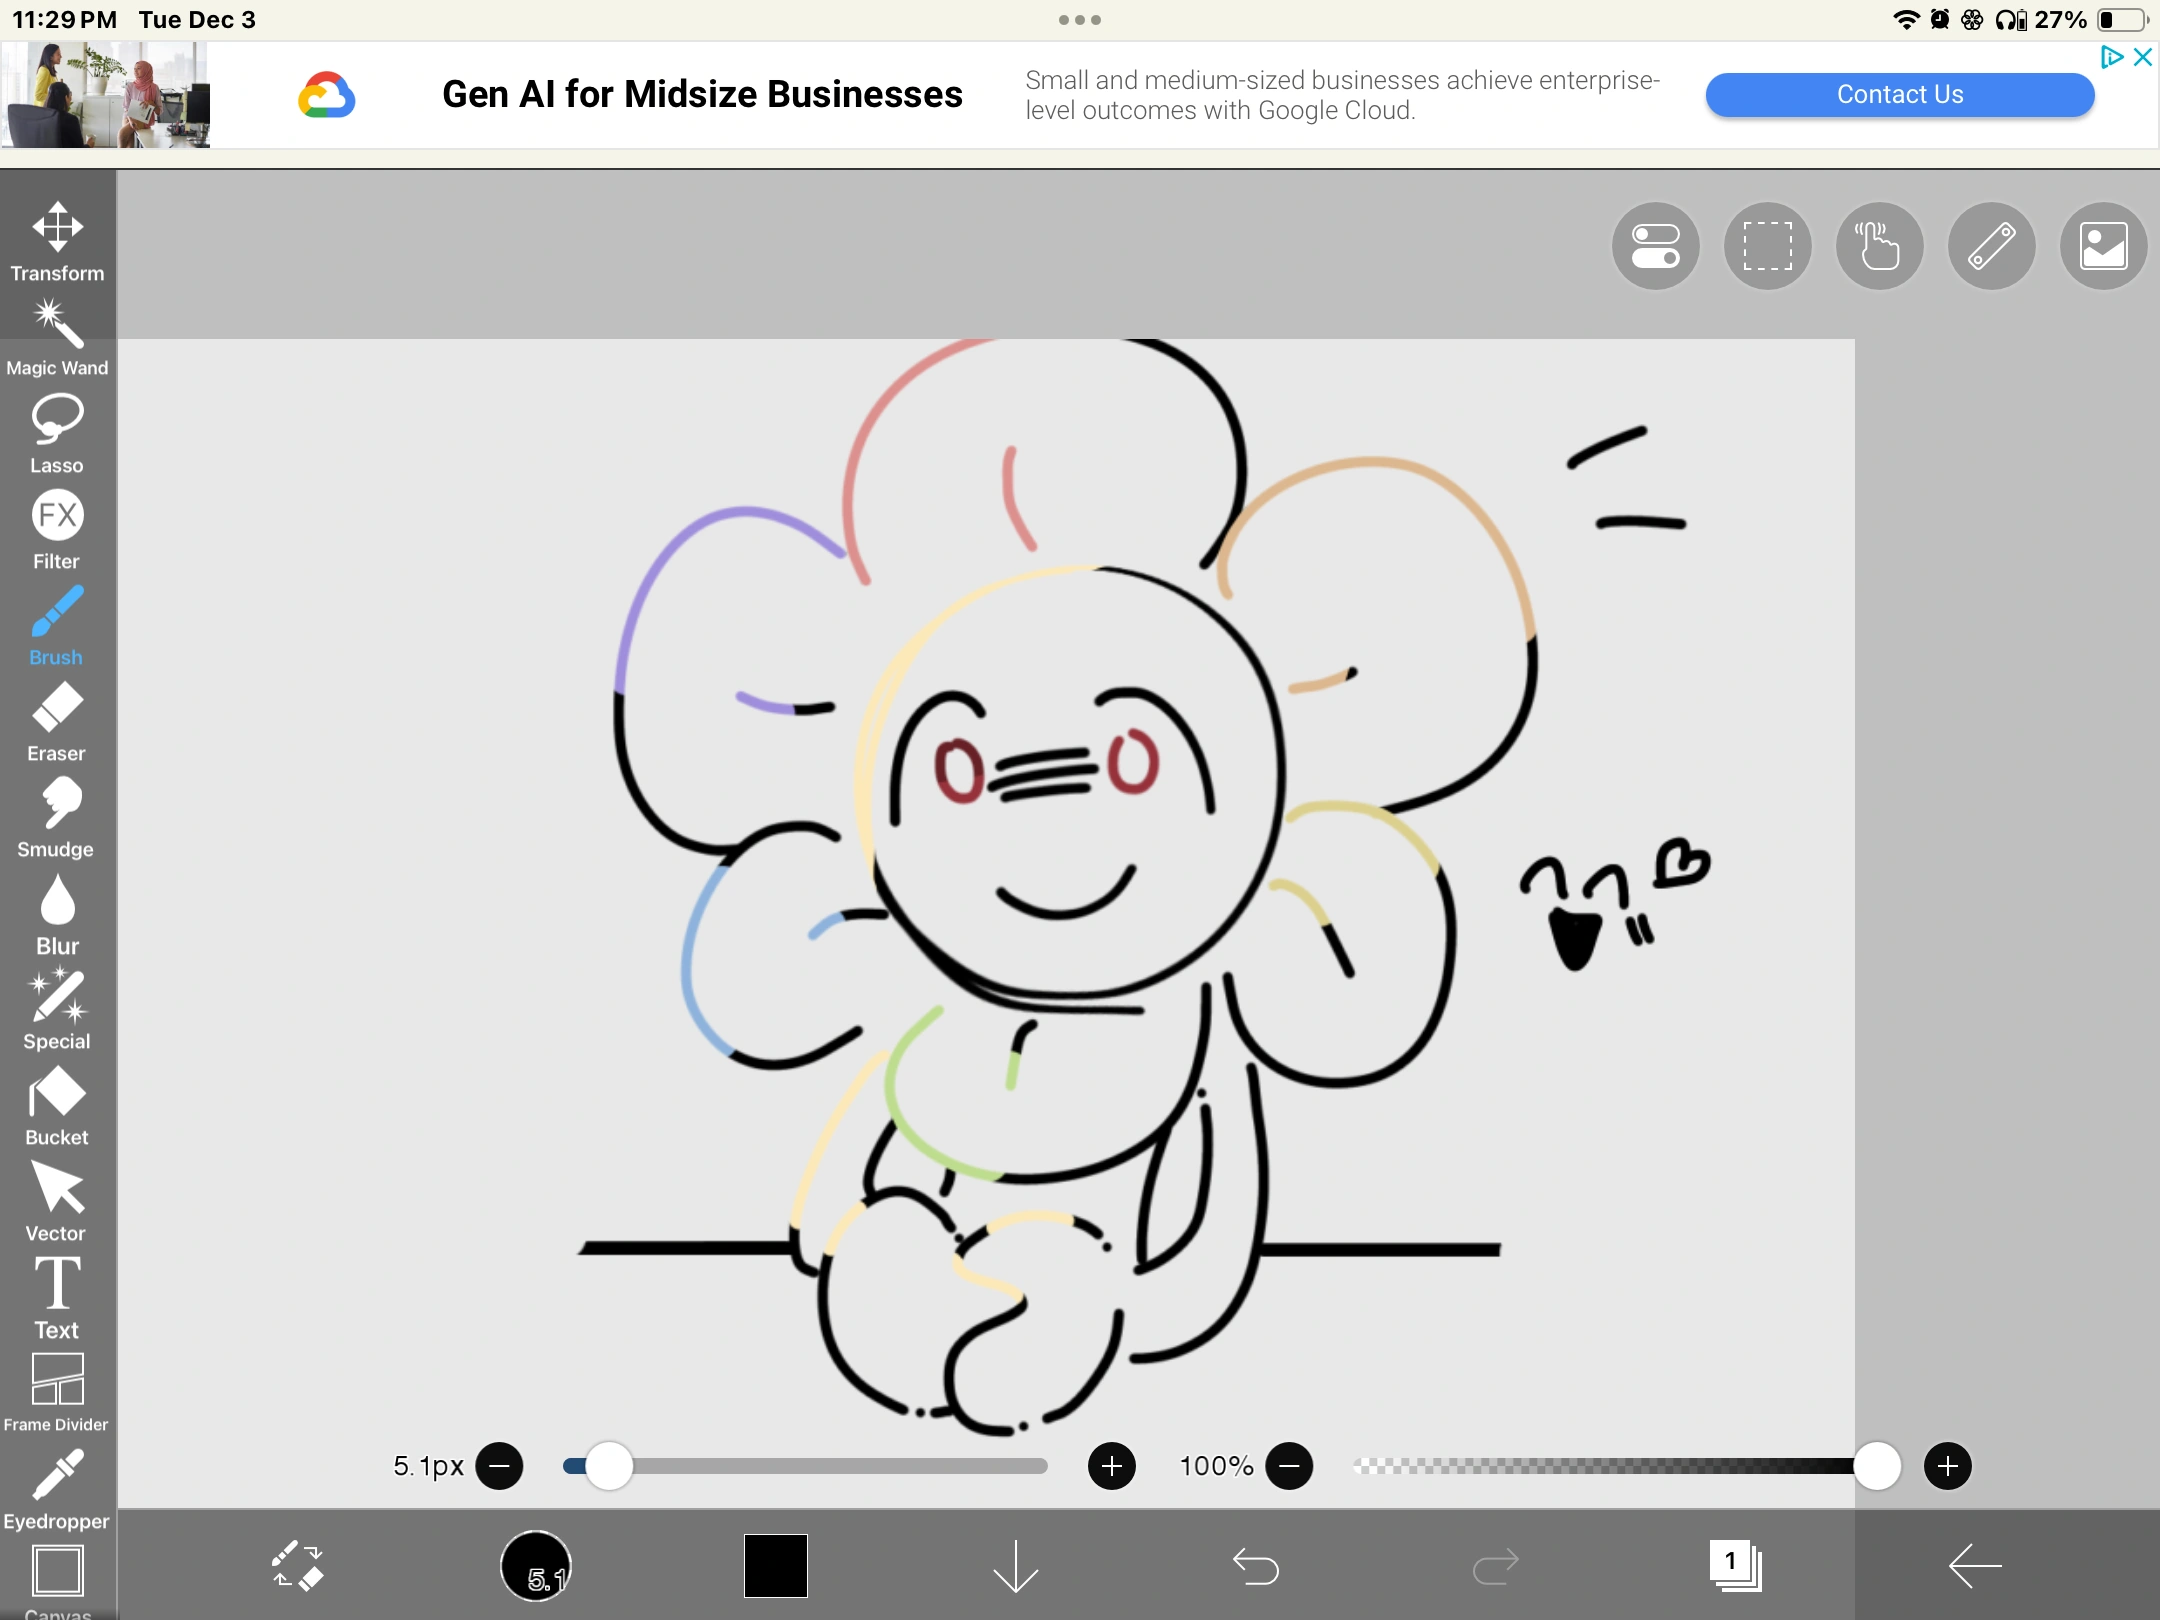2160x1620 pixels.
Task: Click the Contact Us ad button
Action: pos(1899,94)
